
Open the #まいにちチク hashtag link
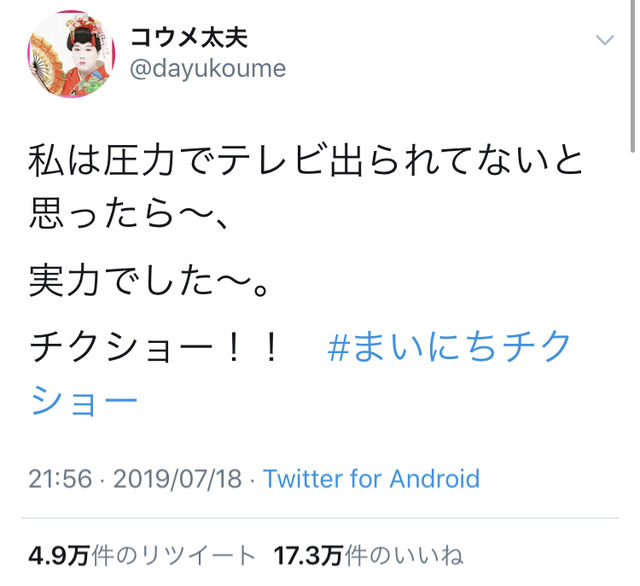click(x=449, y=347)
